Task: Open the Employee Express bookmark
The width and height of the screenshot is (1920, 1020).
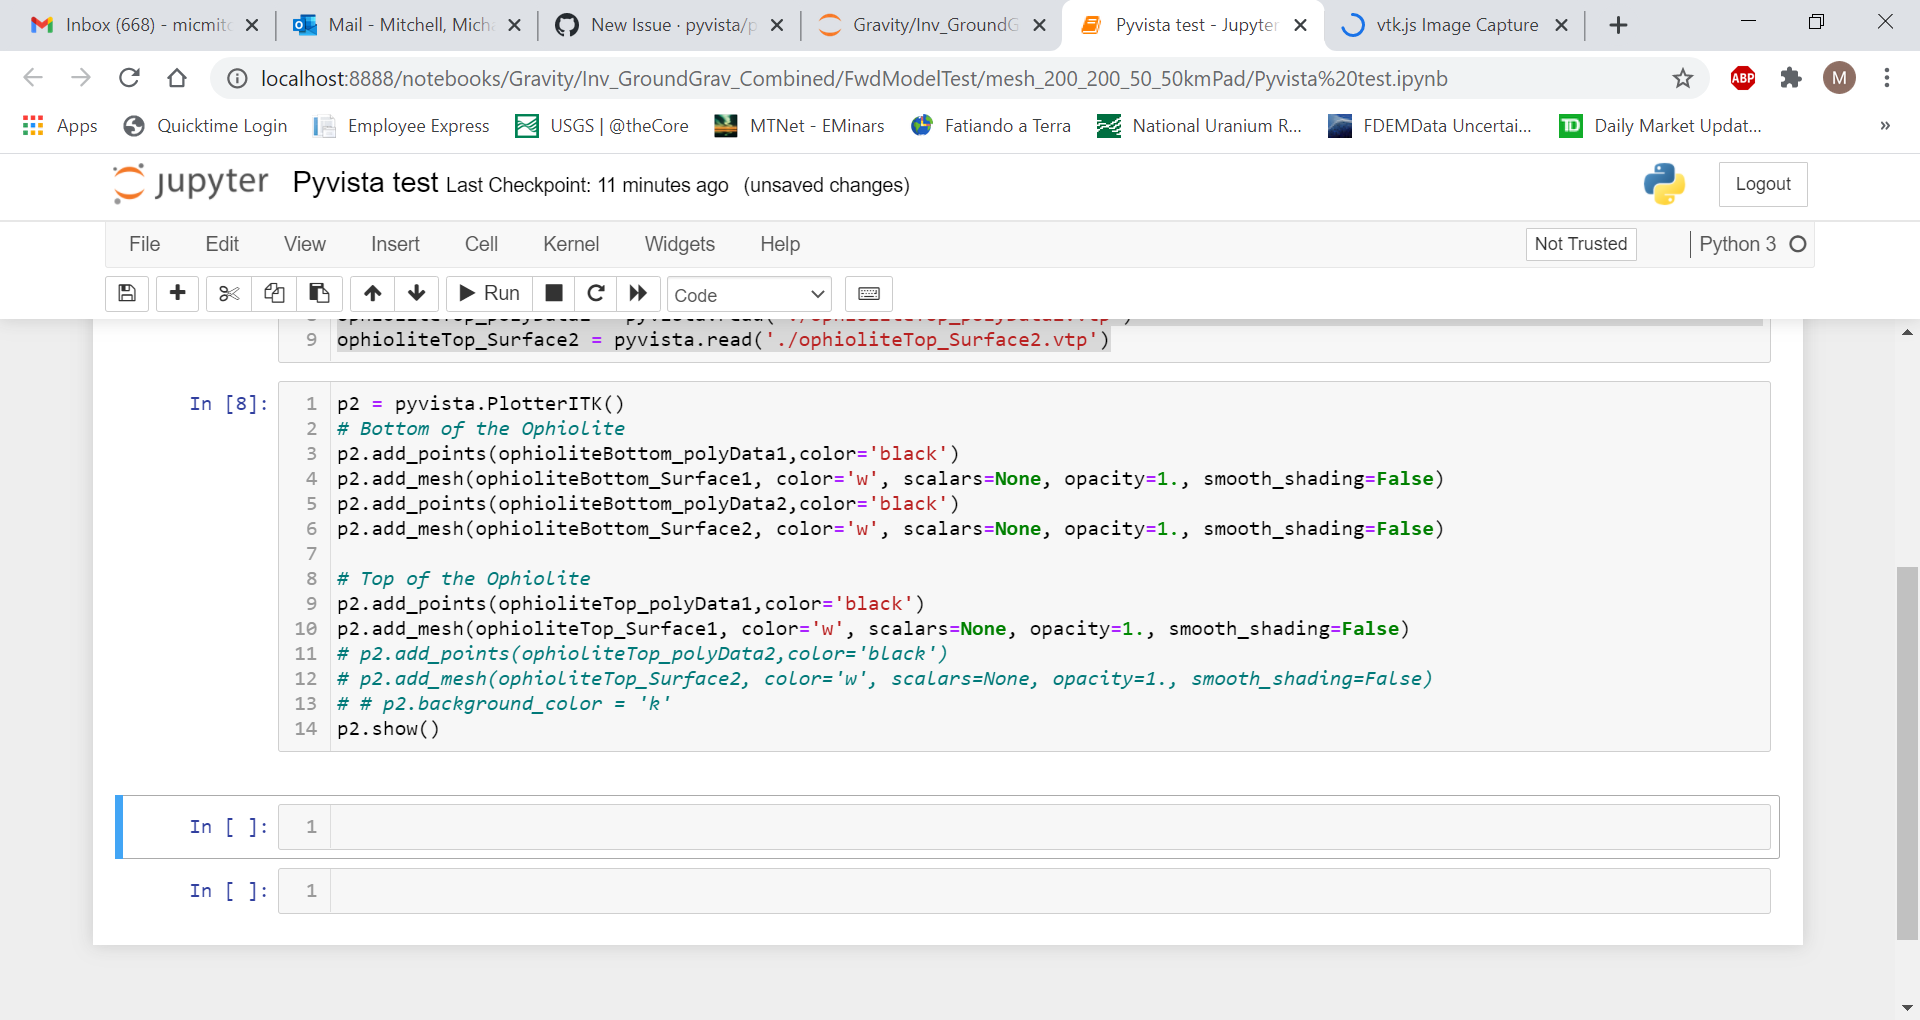Action: pos(401,126)
